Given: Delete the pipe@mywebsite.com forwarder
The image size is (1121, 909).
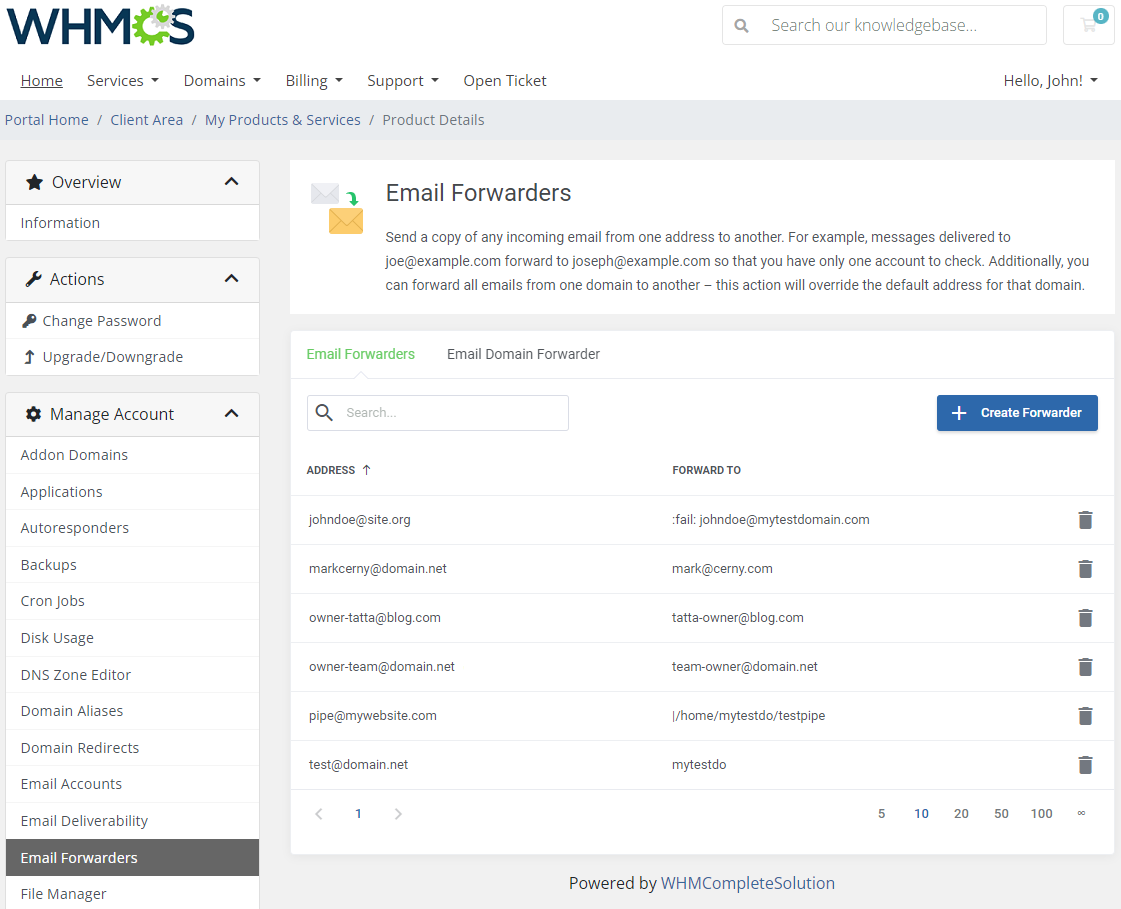Looking at the screenshot, I should [1085, 716].
